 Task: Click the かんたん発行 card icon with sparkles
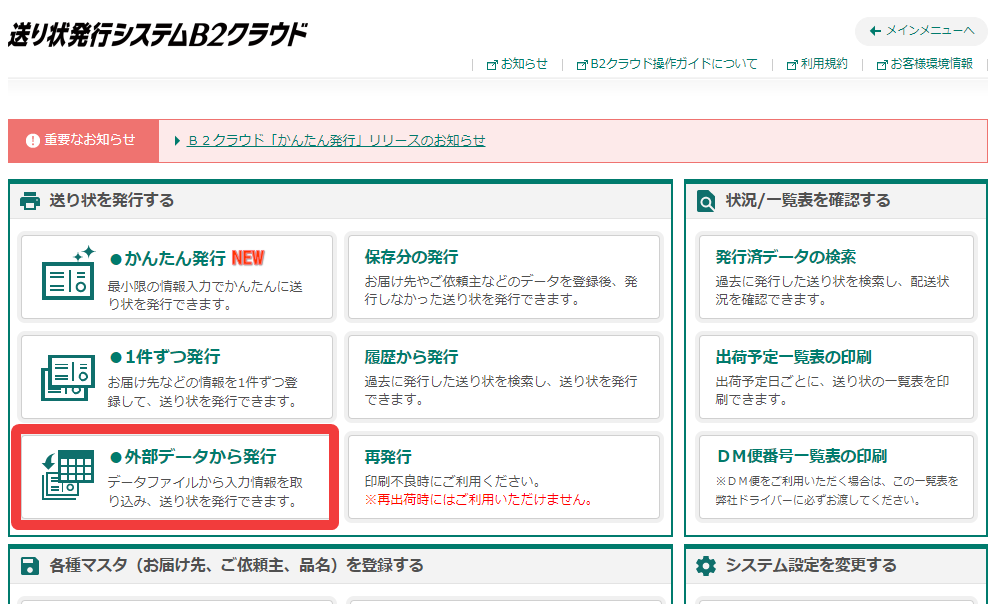point(69,273)
